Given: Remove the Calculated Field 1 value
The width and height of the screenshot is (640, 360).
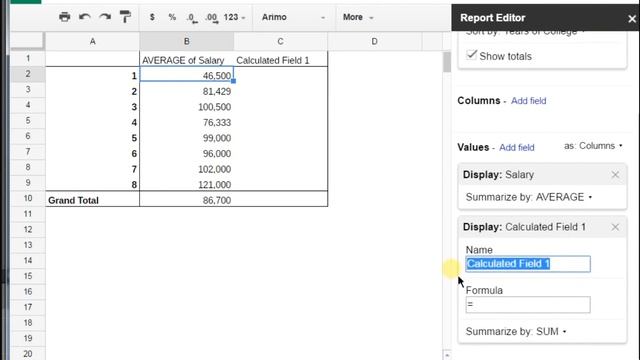Looking at the screenshot, I should tap(615, 227).
